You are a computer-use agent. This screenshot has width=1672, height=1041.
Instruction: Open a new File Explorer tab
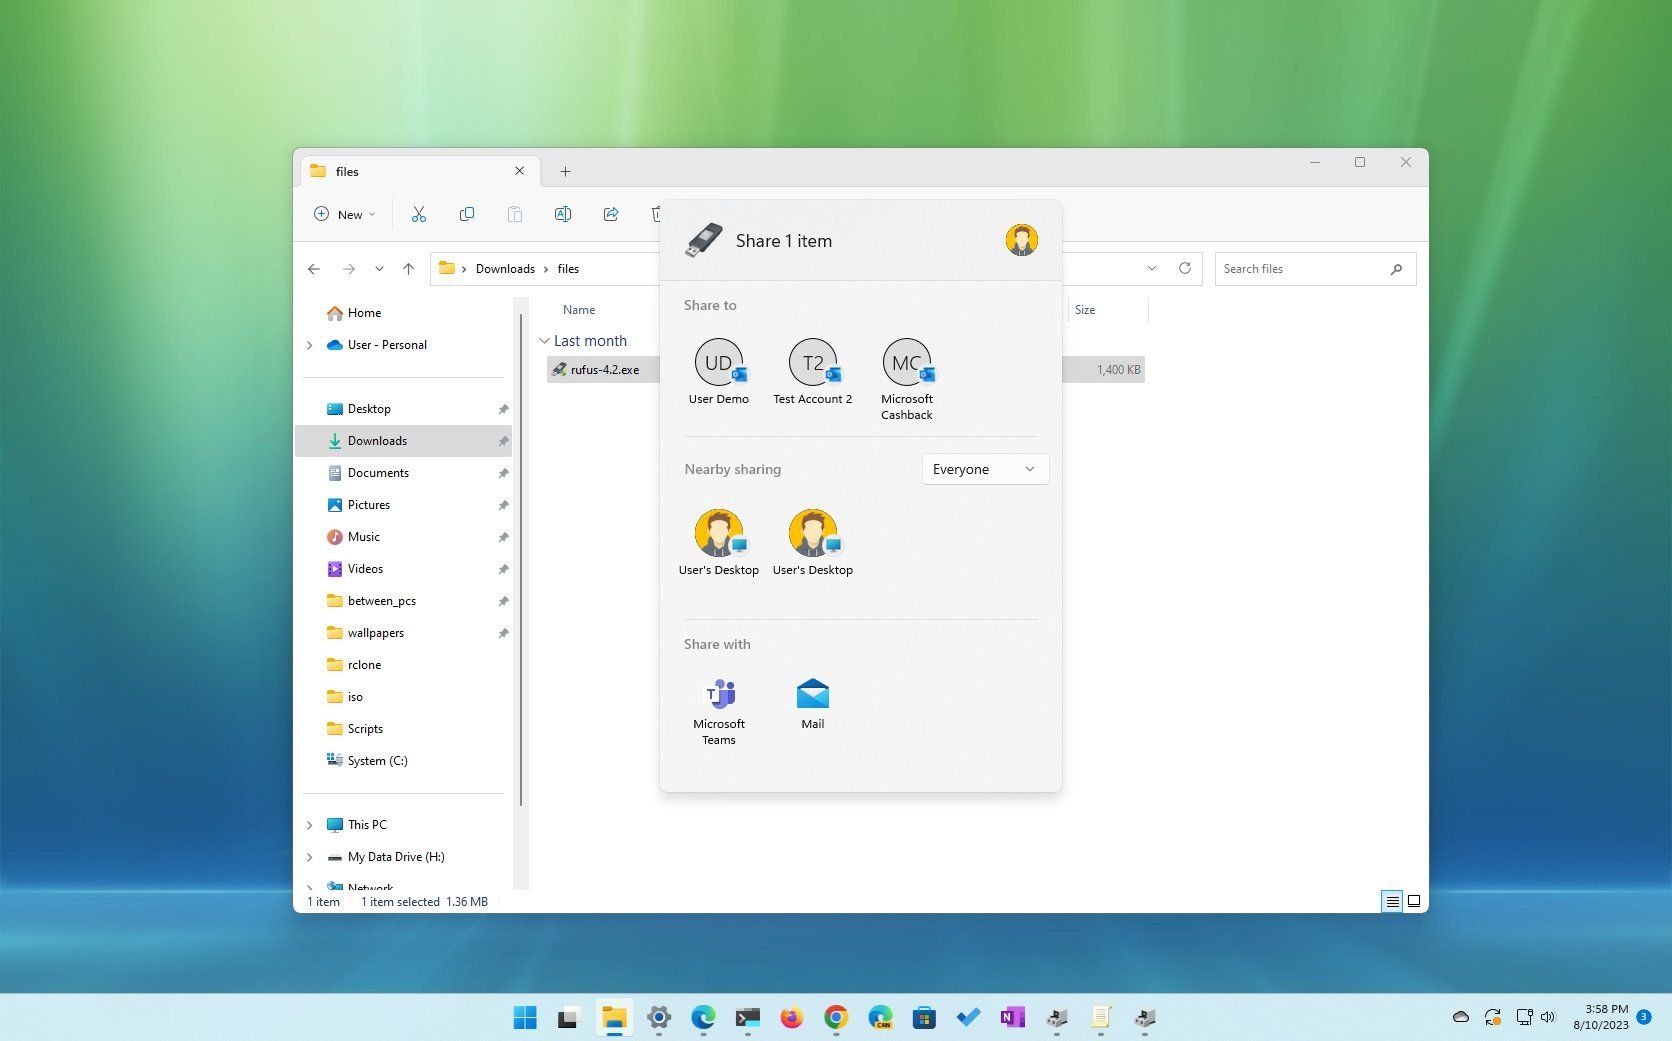coord(565,171)
